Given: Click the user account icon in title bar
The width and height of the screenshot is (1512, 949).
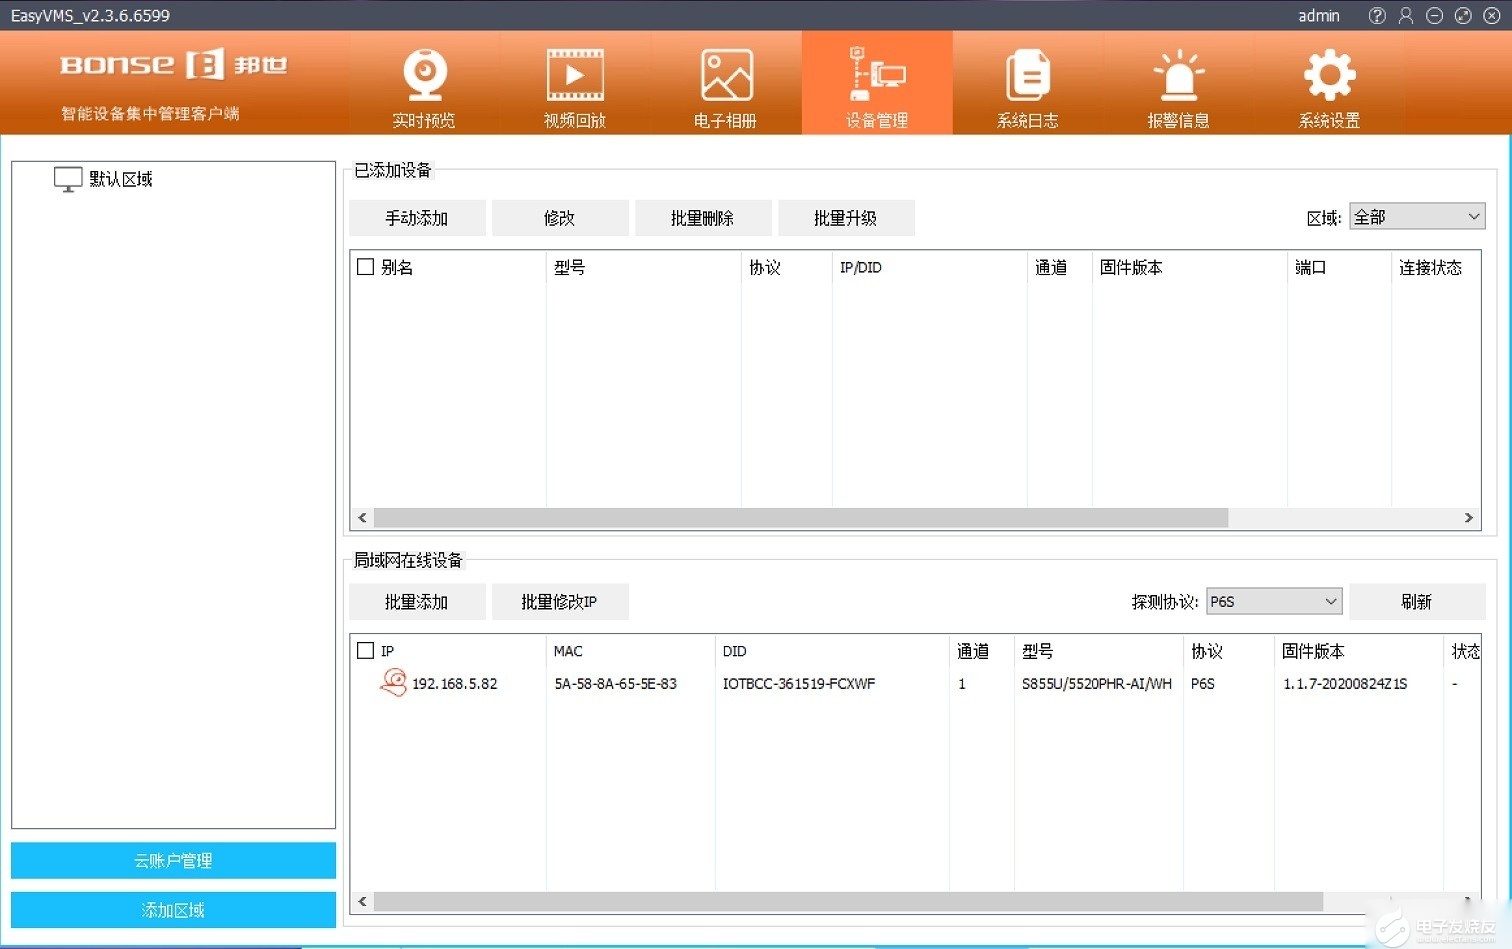Looking at the screenshot, I should 1406,15.
